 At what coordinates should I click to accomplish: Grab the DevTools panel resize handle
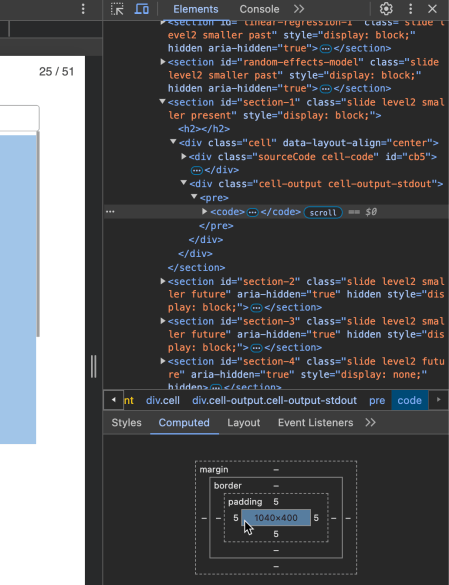(x=93, y=366)
